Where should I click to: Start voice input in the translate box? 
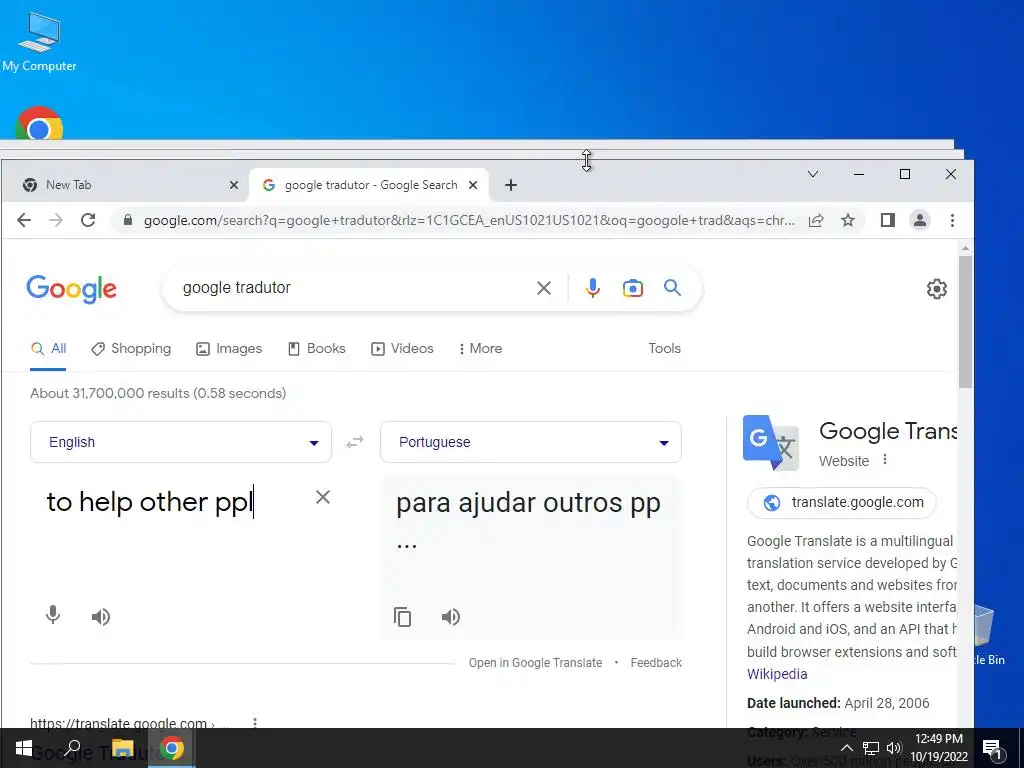tap(53, 615)
